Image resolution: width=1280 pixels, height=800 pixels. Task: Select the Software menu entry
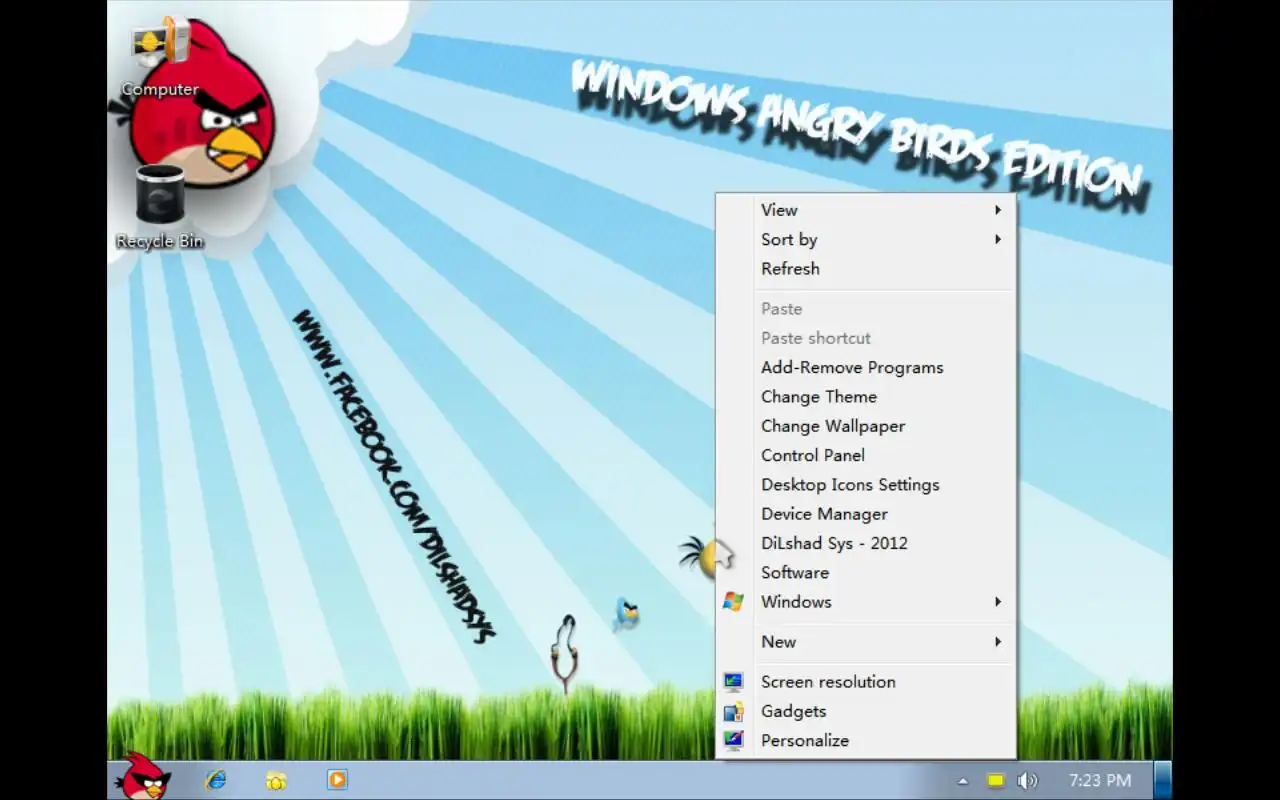coord(866,572)
